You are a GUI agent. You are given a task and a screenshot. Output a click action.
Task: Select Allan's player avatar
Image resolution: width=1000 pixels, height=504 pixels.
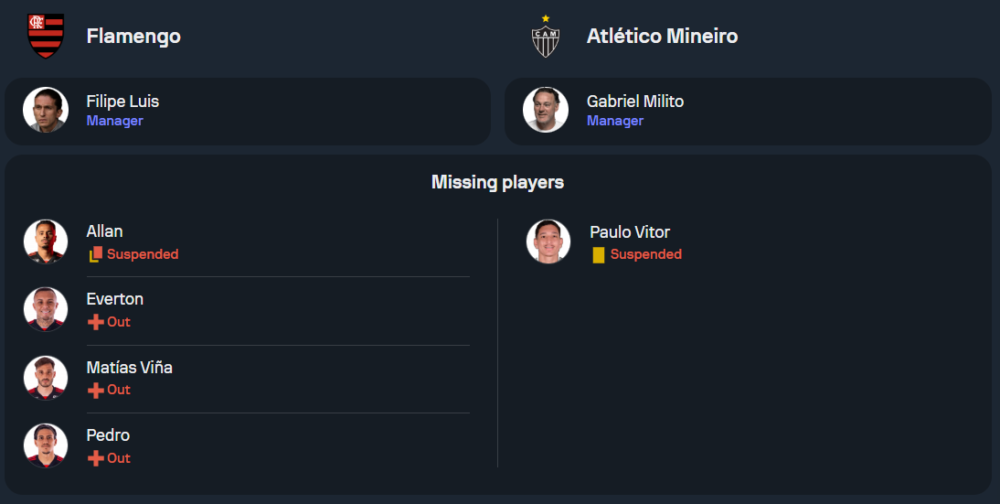46,241
